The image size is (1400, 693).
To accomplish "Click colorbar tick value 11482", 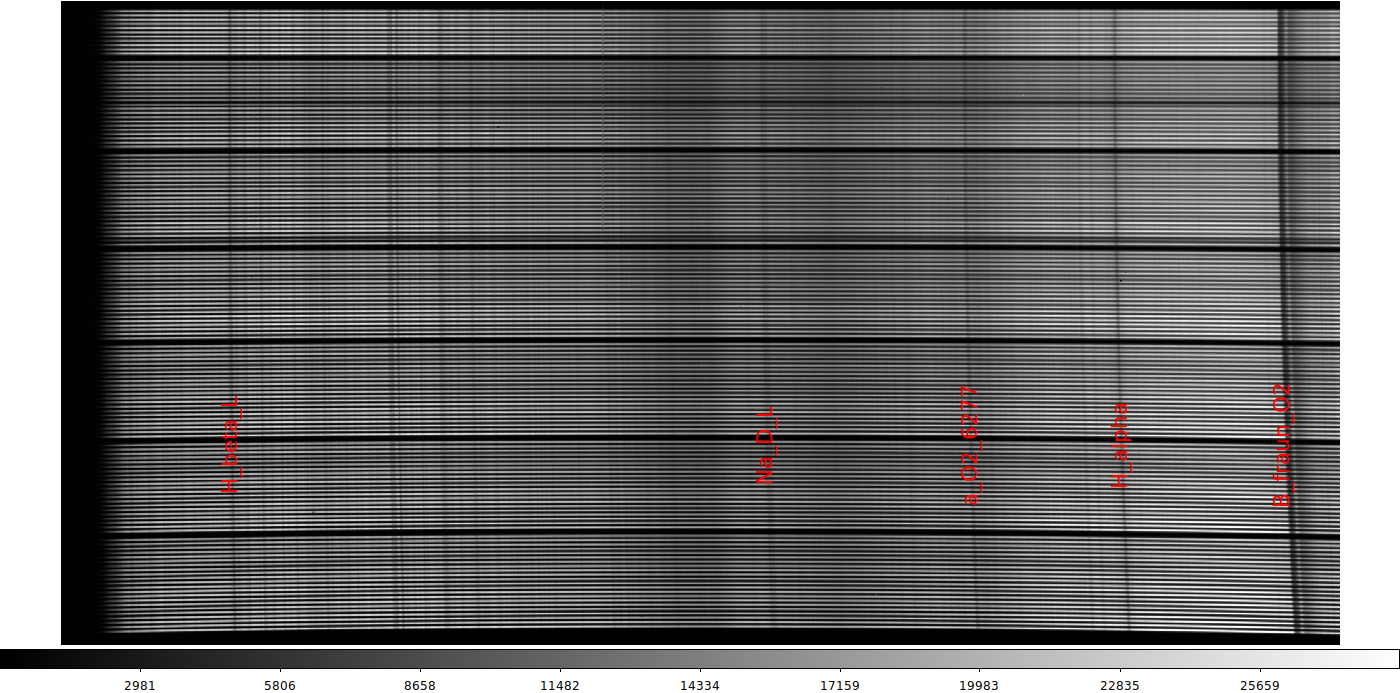I will click(560, 686).
